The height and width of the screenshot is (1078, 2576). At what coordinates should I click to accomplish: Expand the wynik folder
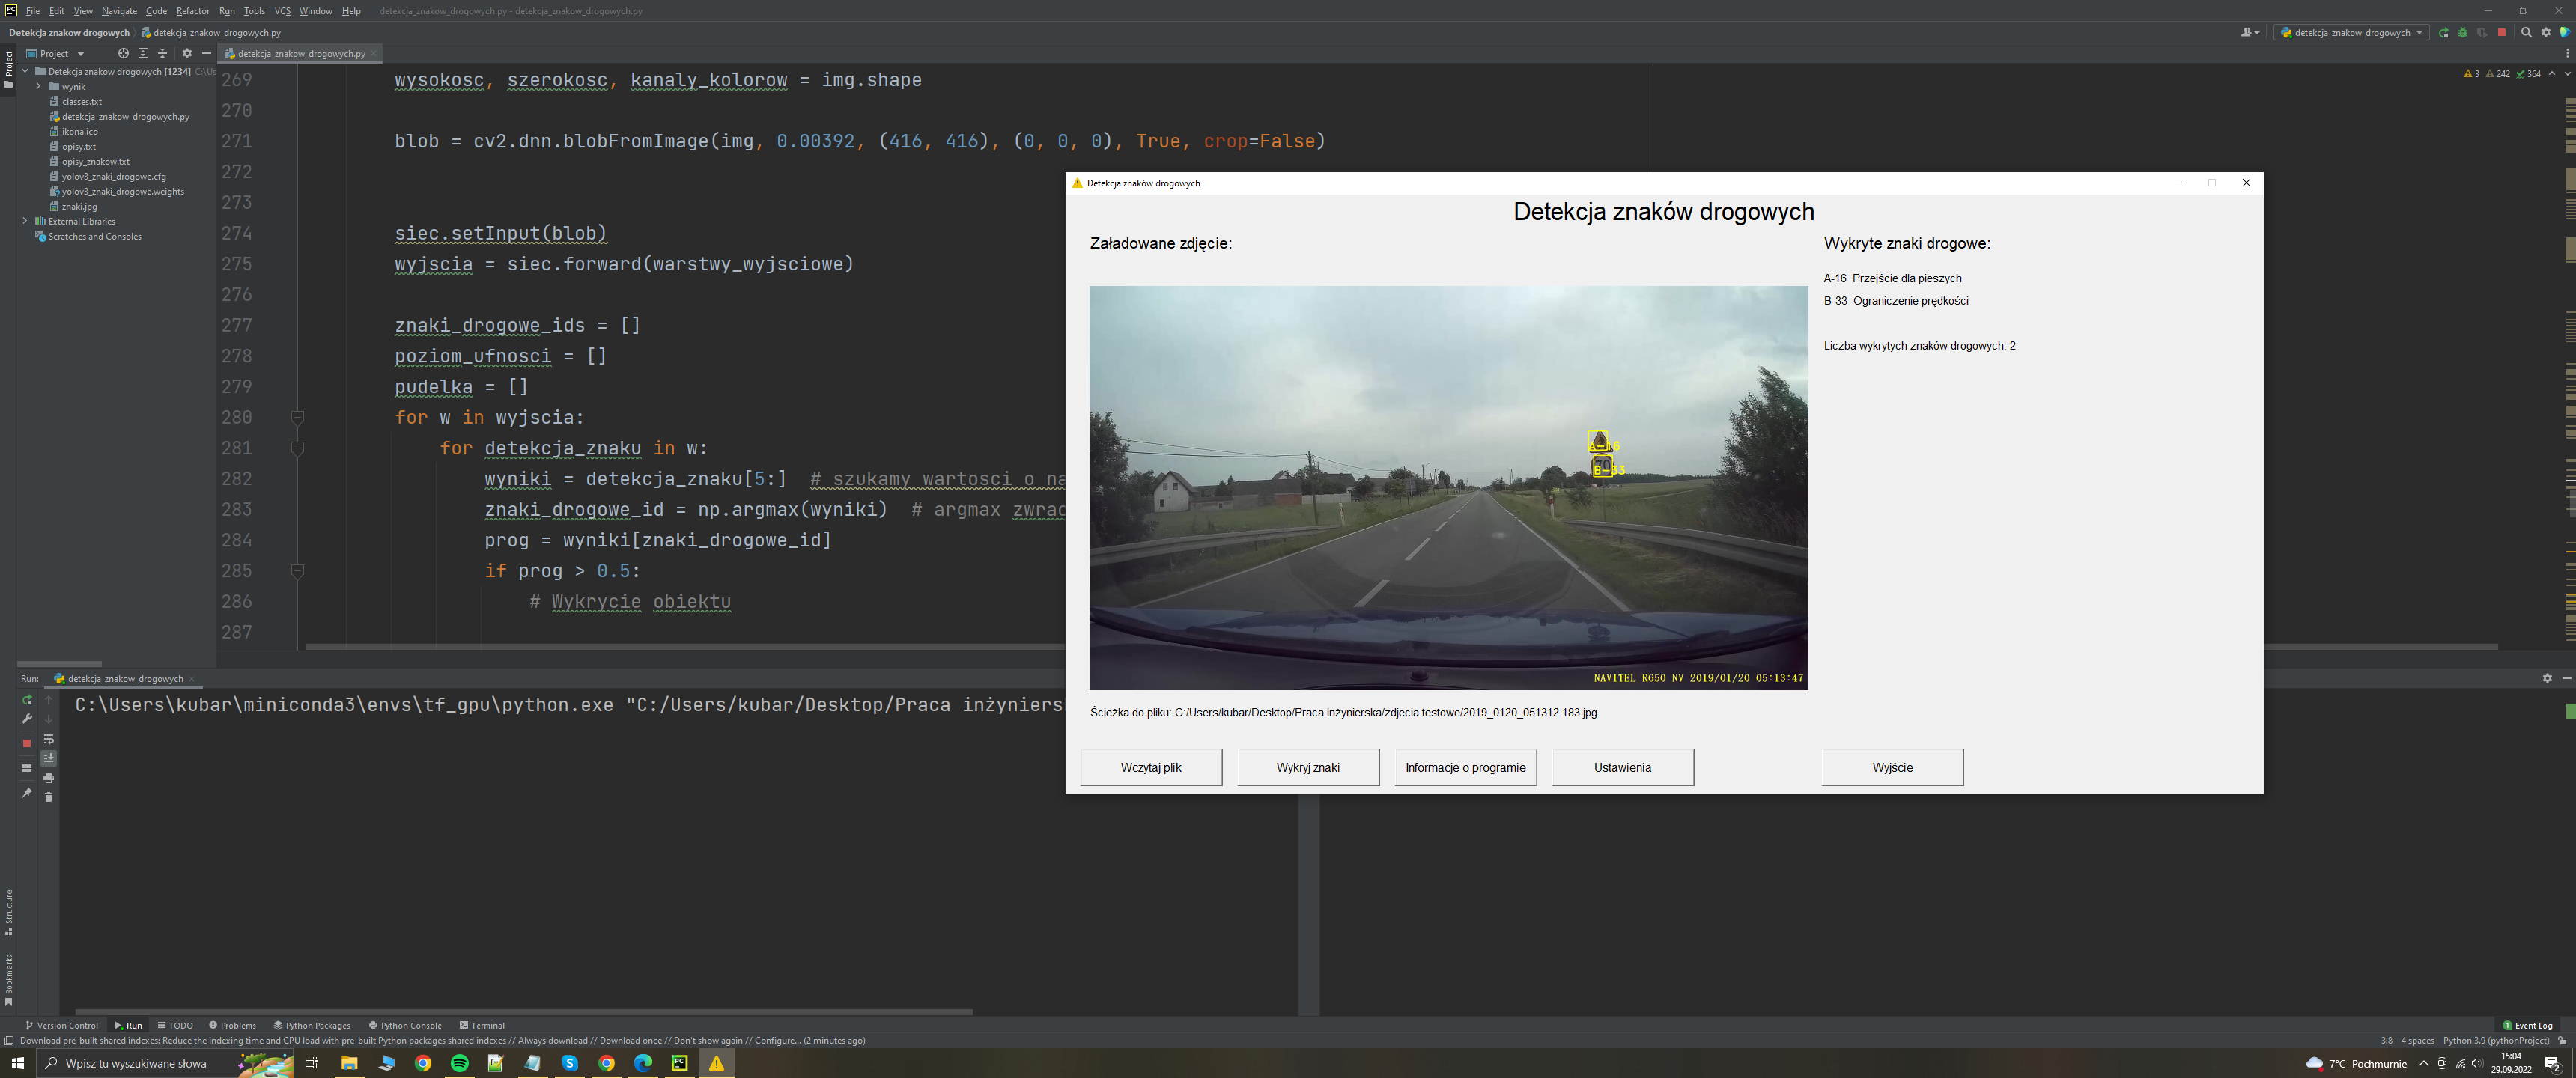38,87
